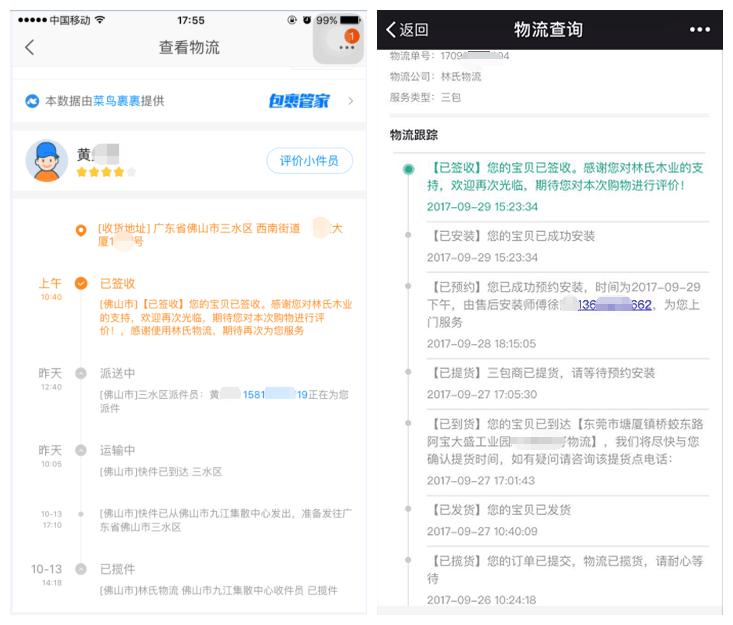Tap the 已揽件 timeline marker icon

tap(81, 570)
